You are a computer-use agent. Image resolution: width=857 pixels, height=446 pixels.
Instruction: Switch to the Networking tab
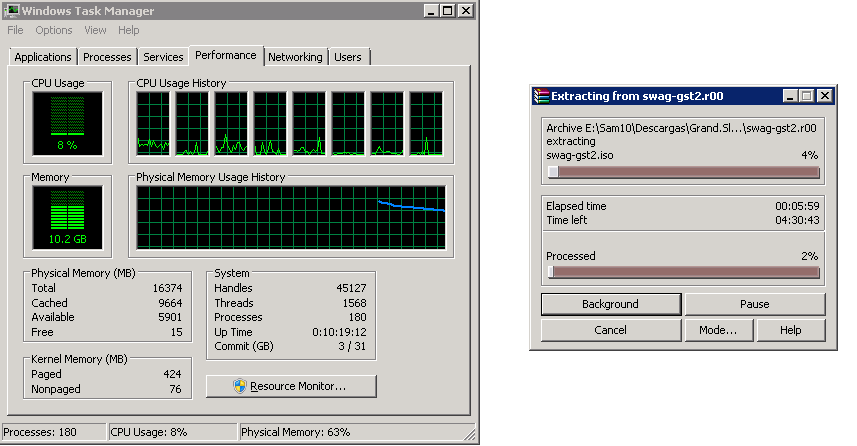[295, 57]
